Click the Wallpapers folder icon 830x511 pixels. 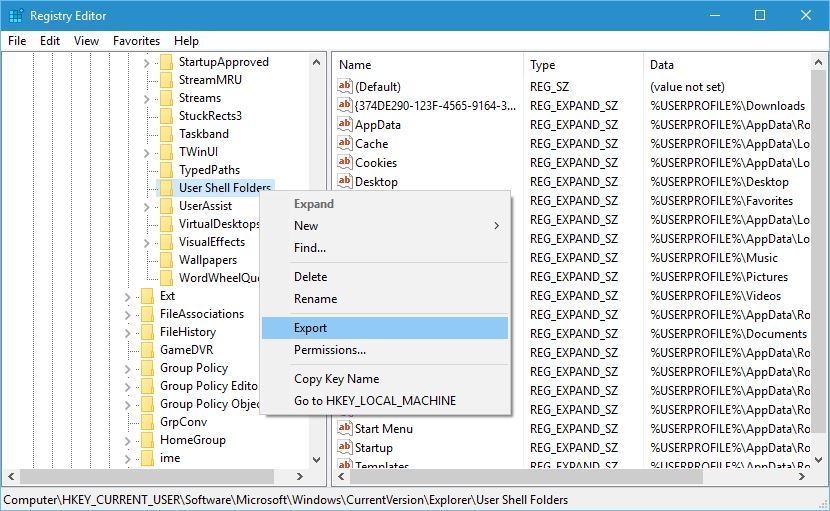click(x=166, y=260)
